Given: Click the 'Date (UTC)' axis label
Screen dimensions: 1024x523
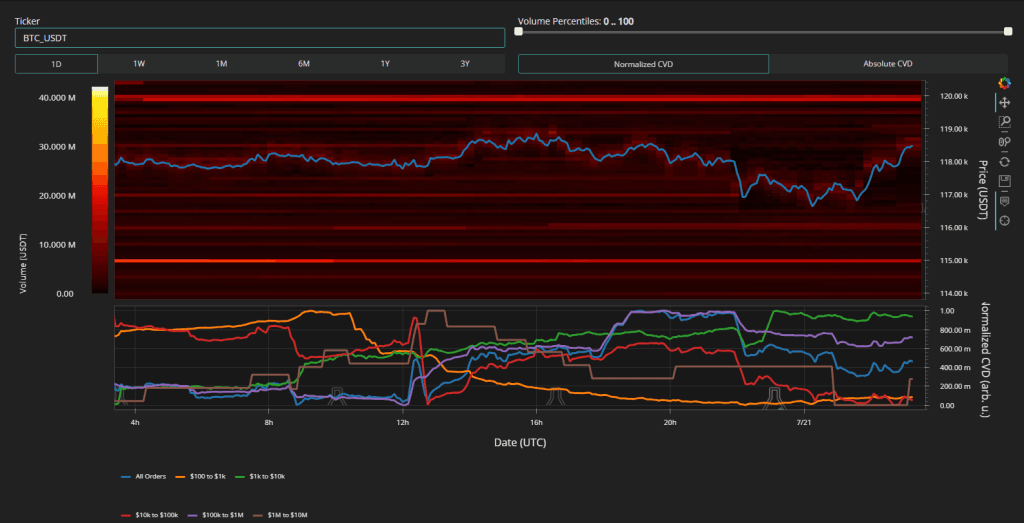Looking at the screenshot, I should tap(520, 443).
